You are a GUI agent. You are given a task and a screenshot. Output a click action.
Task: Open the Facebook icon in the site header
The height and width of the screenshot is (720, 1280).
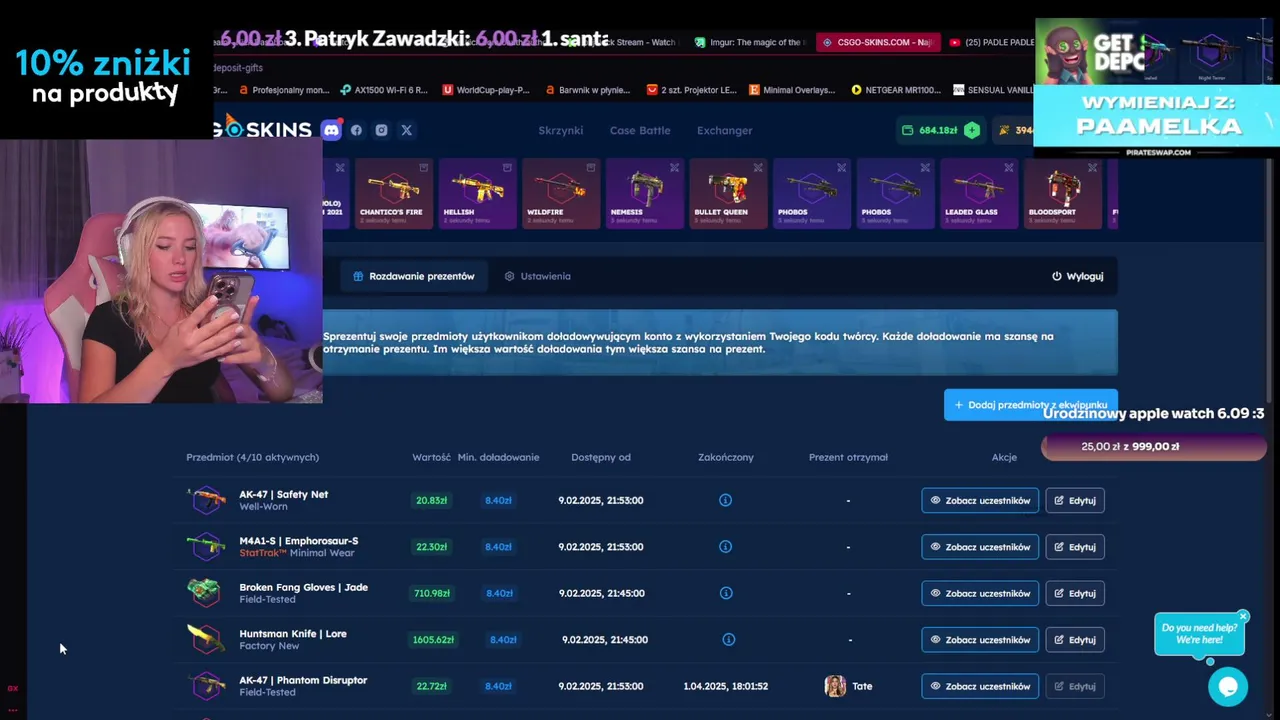click(356, 130)
